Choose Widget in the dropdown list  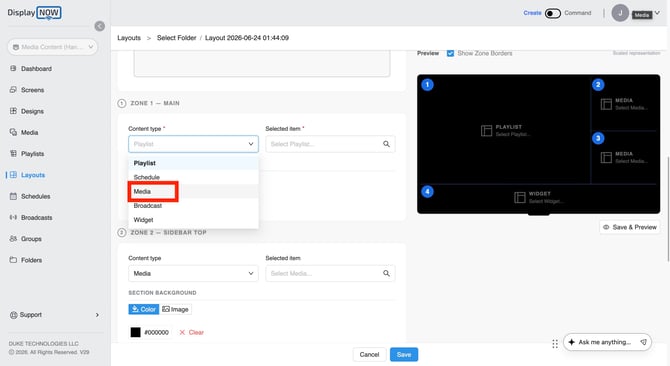click(x=194, y=220)
